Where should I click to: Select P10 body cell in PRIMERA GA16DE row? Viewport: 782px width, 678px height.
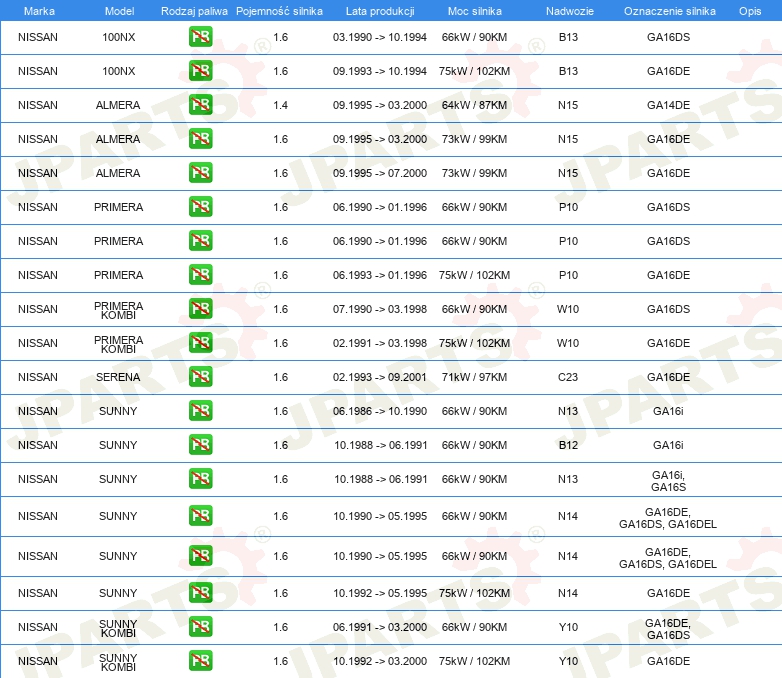click(568, 275)
